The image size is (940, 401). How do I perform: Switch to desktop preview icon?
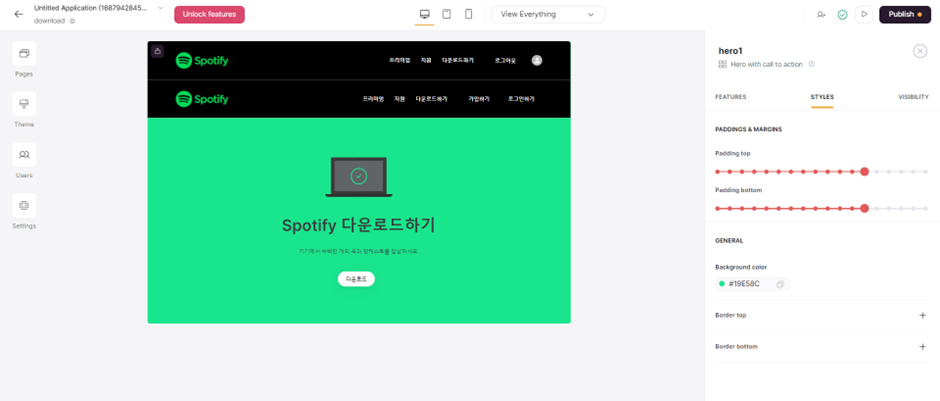pyautogui.click(x=424, y=14)
